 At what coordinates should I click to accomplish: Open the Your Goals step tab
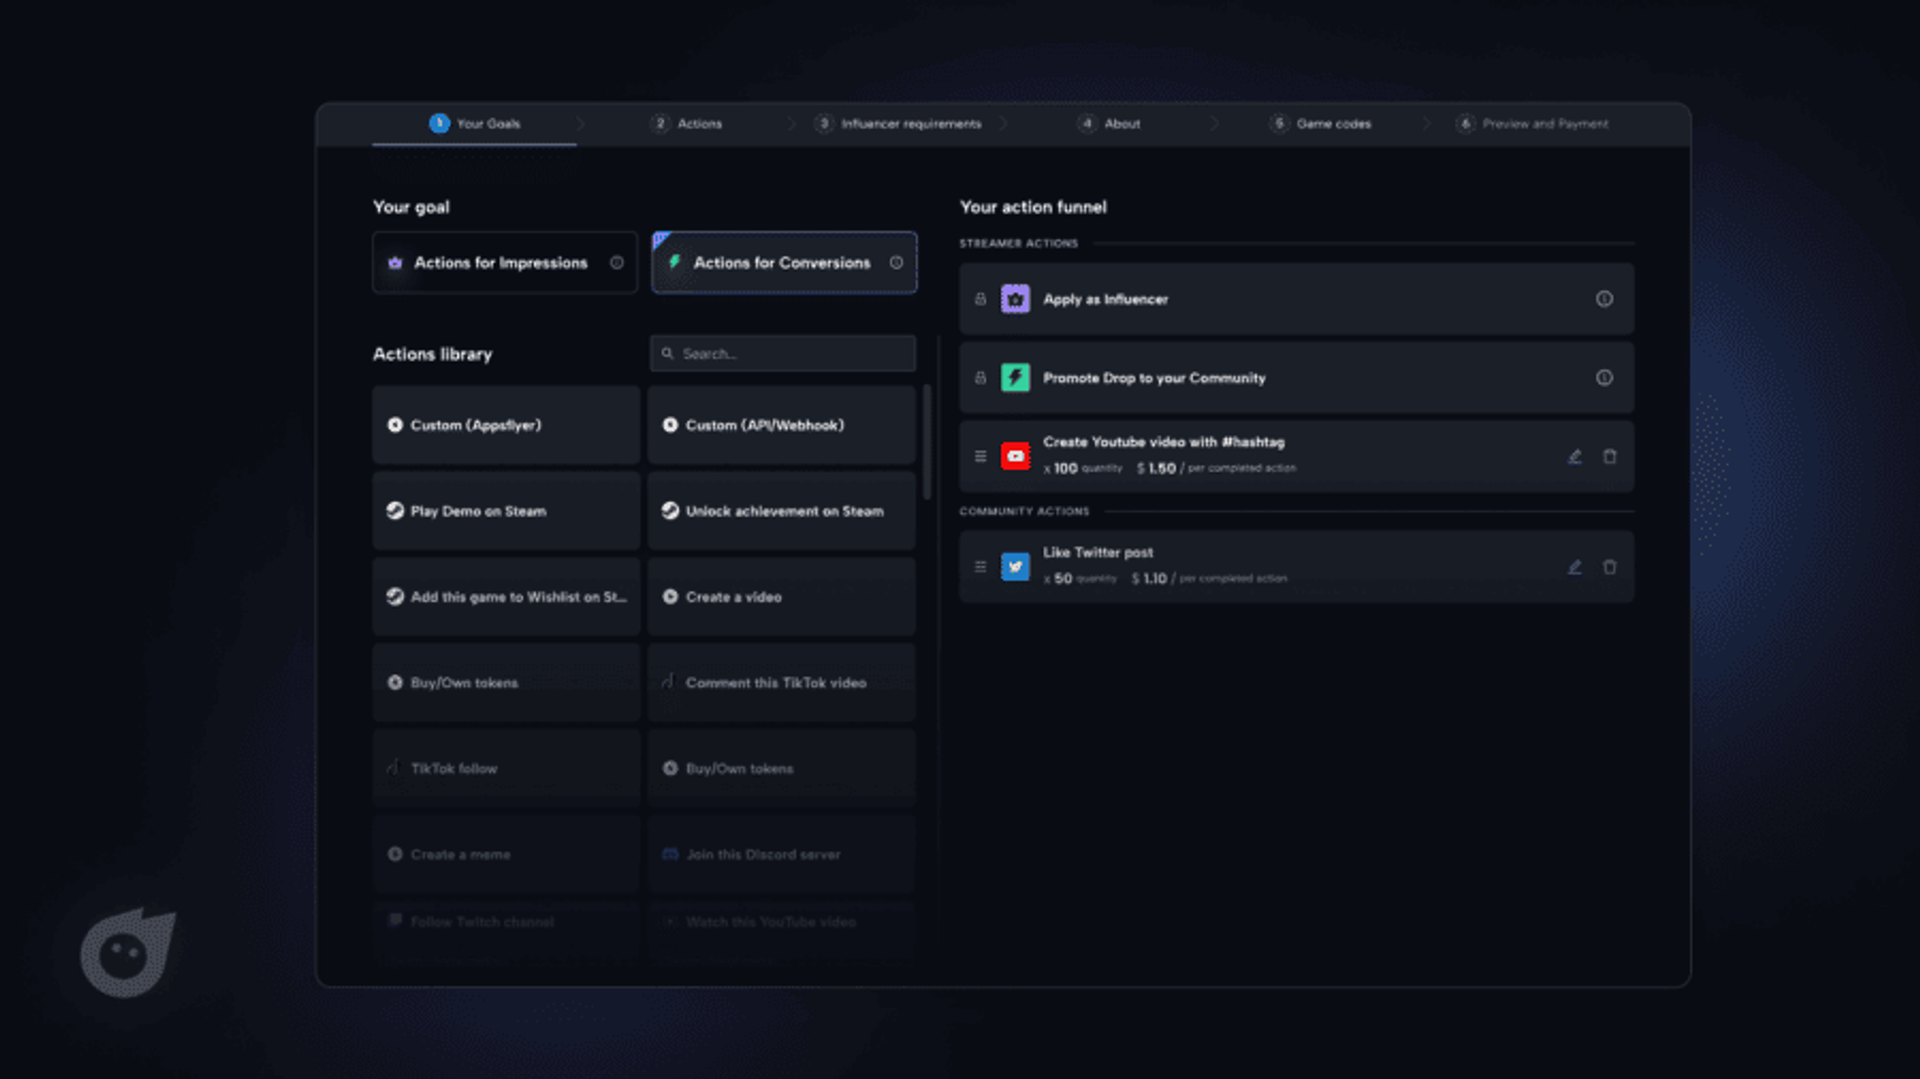[475, 124]
